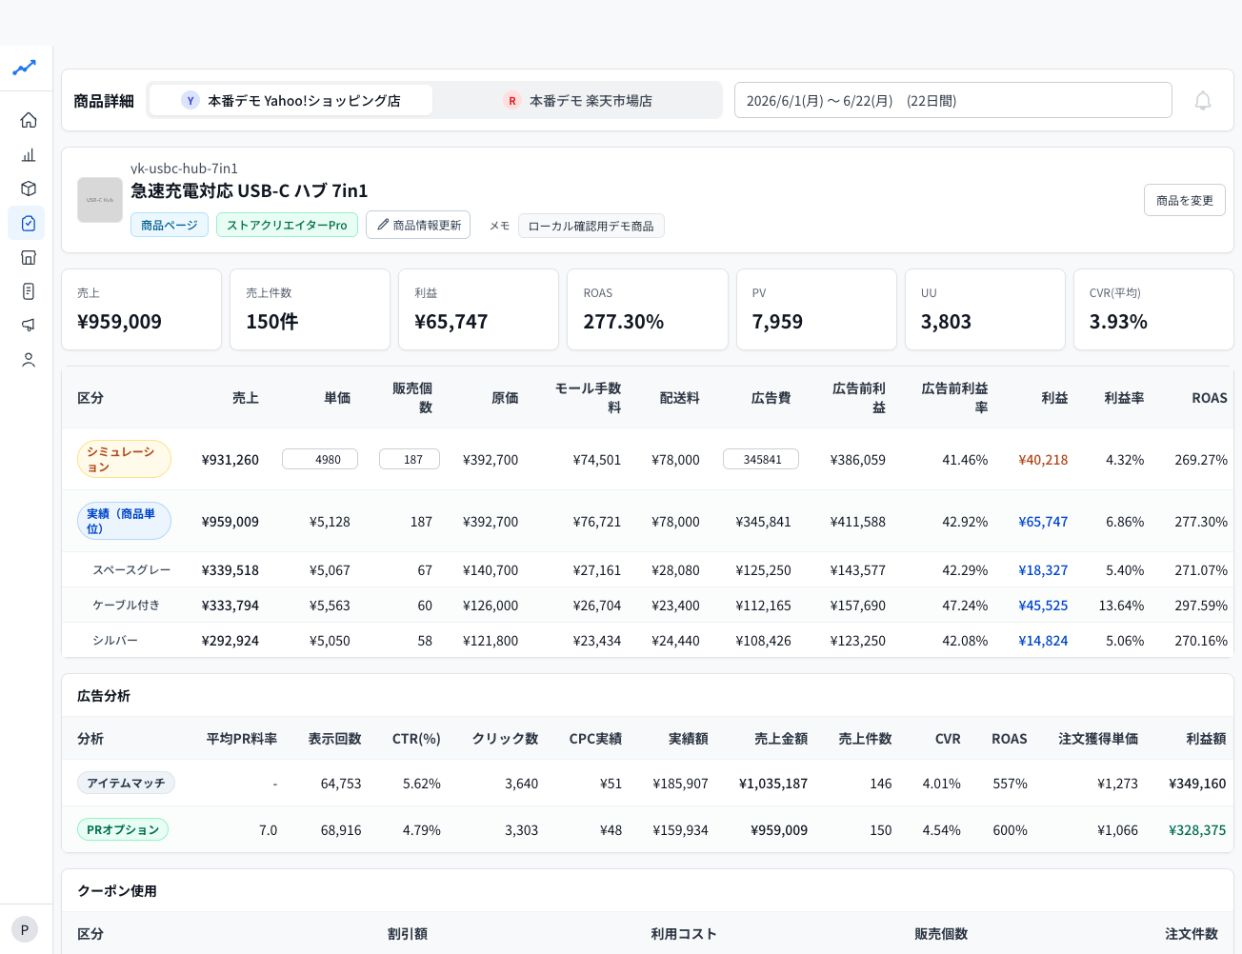Open the user account sidebar icon
1242x954 pixels.
coord(28,360)
